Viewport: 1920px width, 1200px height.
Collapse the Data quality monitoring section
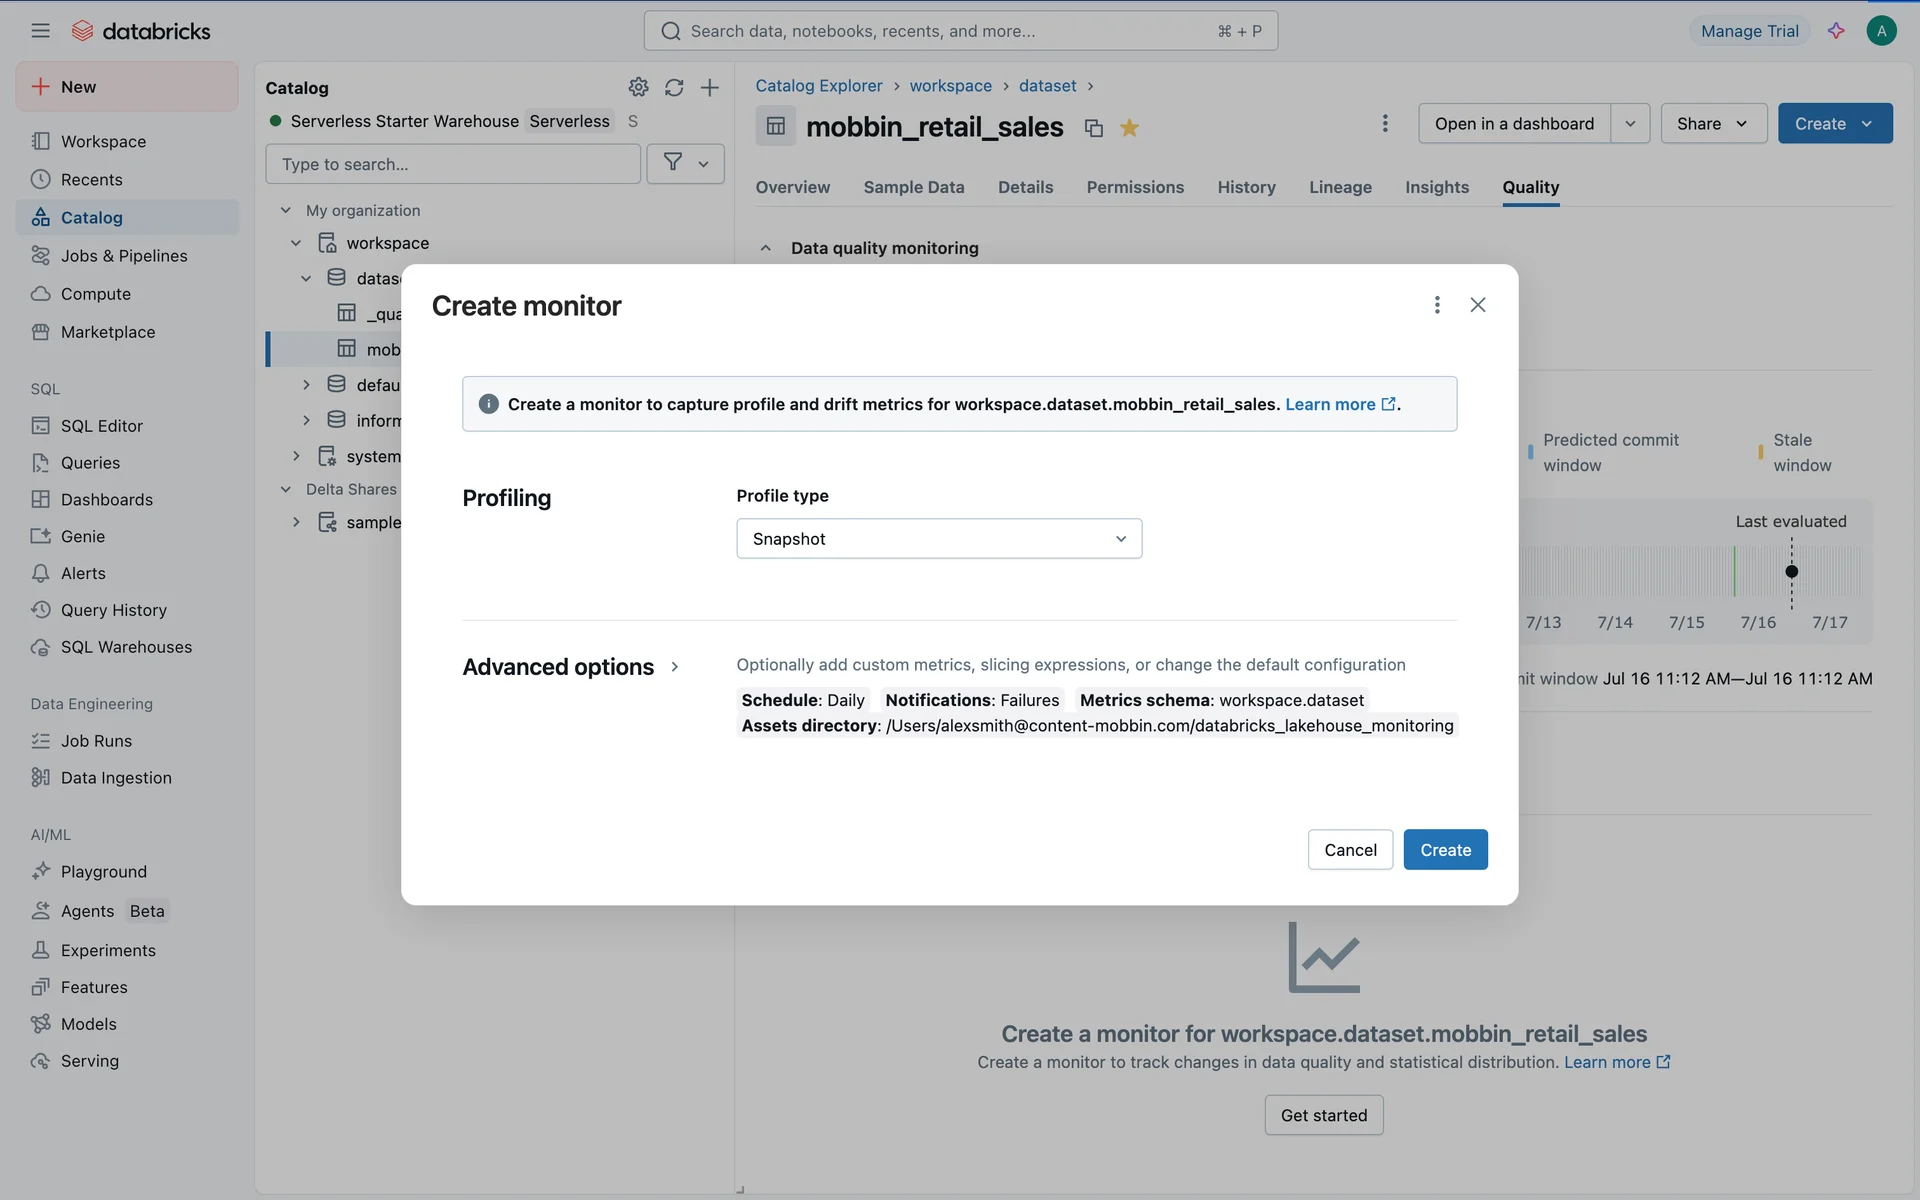(x=765, y=248)
